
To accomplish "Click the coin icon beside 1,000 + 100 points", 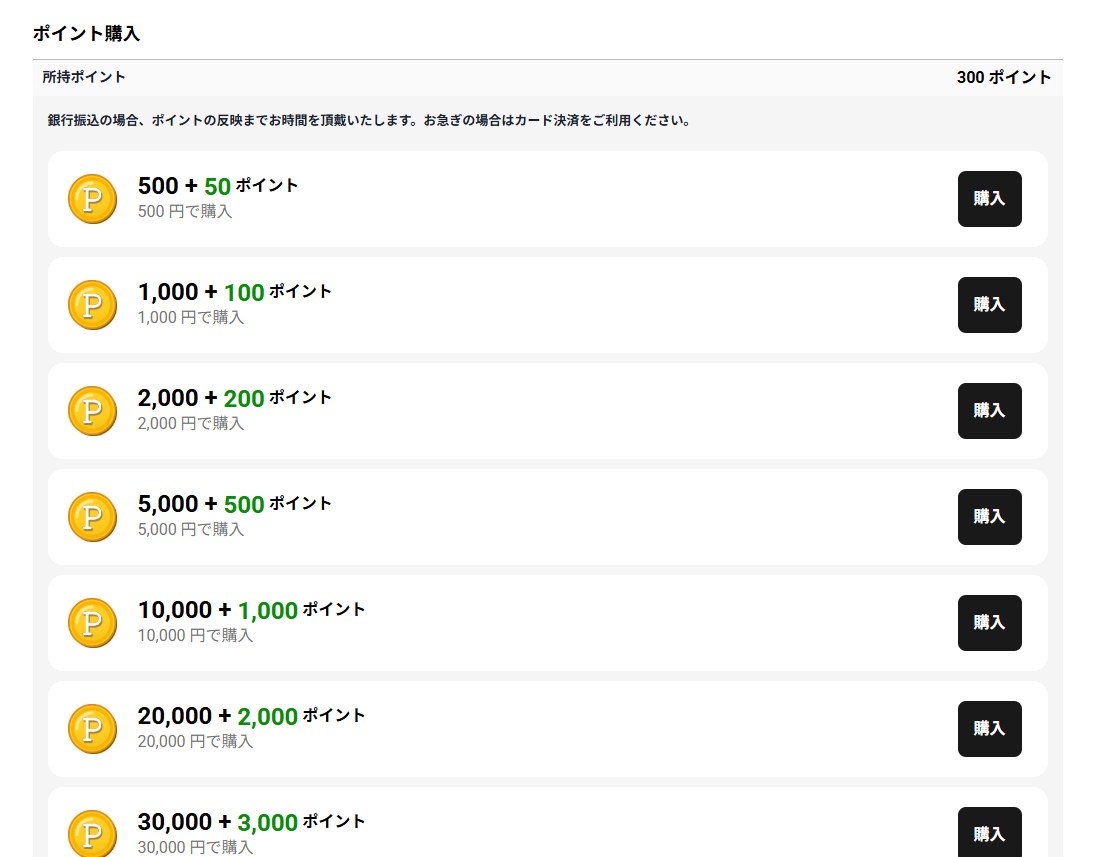I will pos(92,305).
